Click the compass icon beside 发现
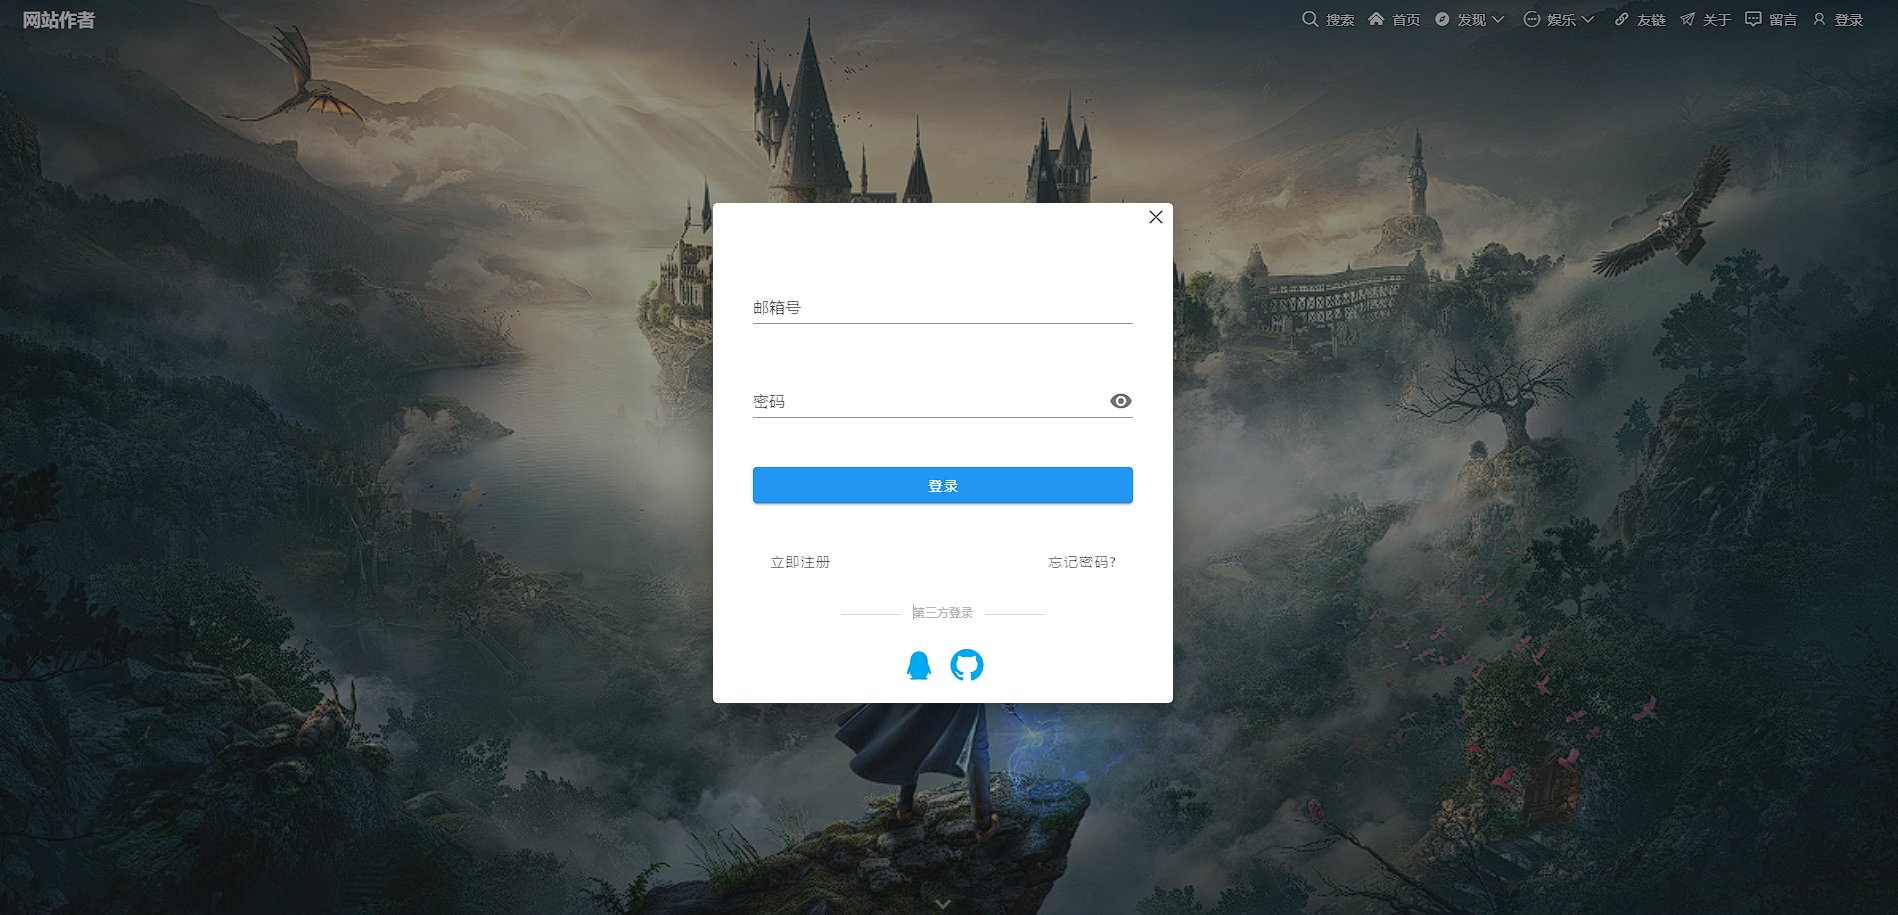This screenshot has height=915, width=1898. point(1442,19)
